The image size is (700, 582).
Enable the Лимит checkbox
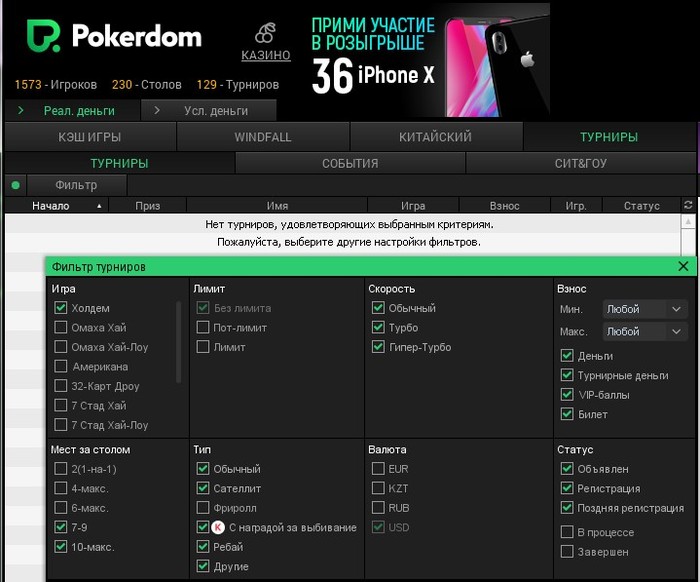[x=203, y=347]
